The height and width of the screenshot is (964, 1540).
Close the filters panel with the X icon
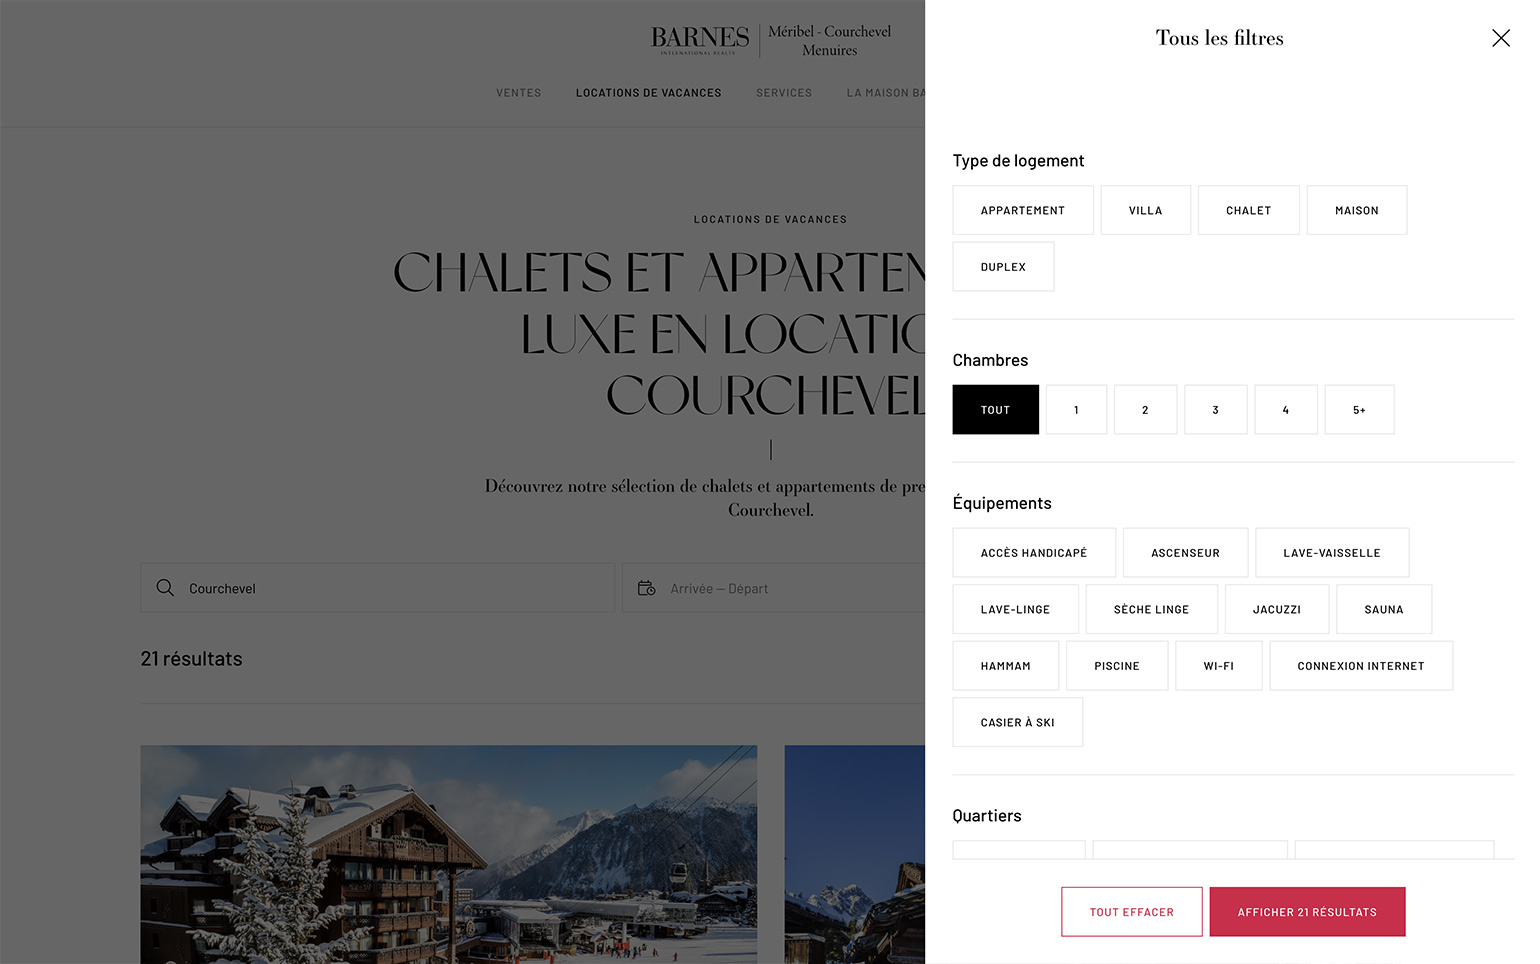(1500, 38)
